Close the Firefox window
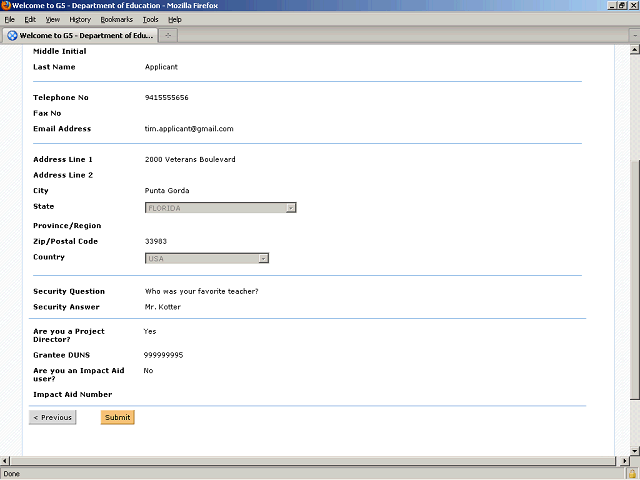 pos(633,5)
